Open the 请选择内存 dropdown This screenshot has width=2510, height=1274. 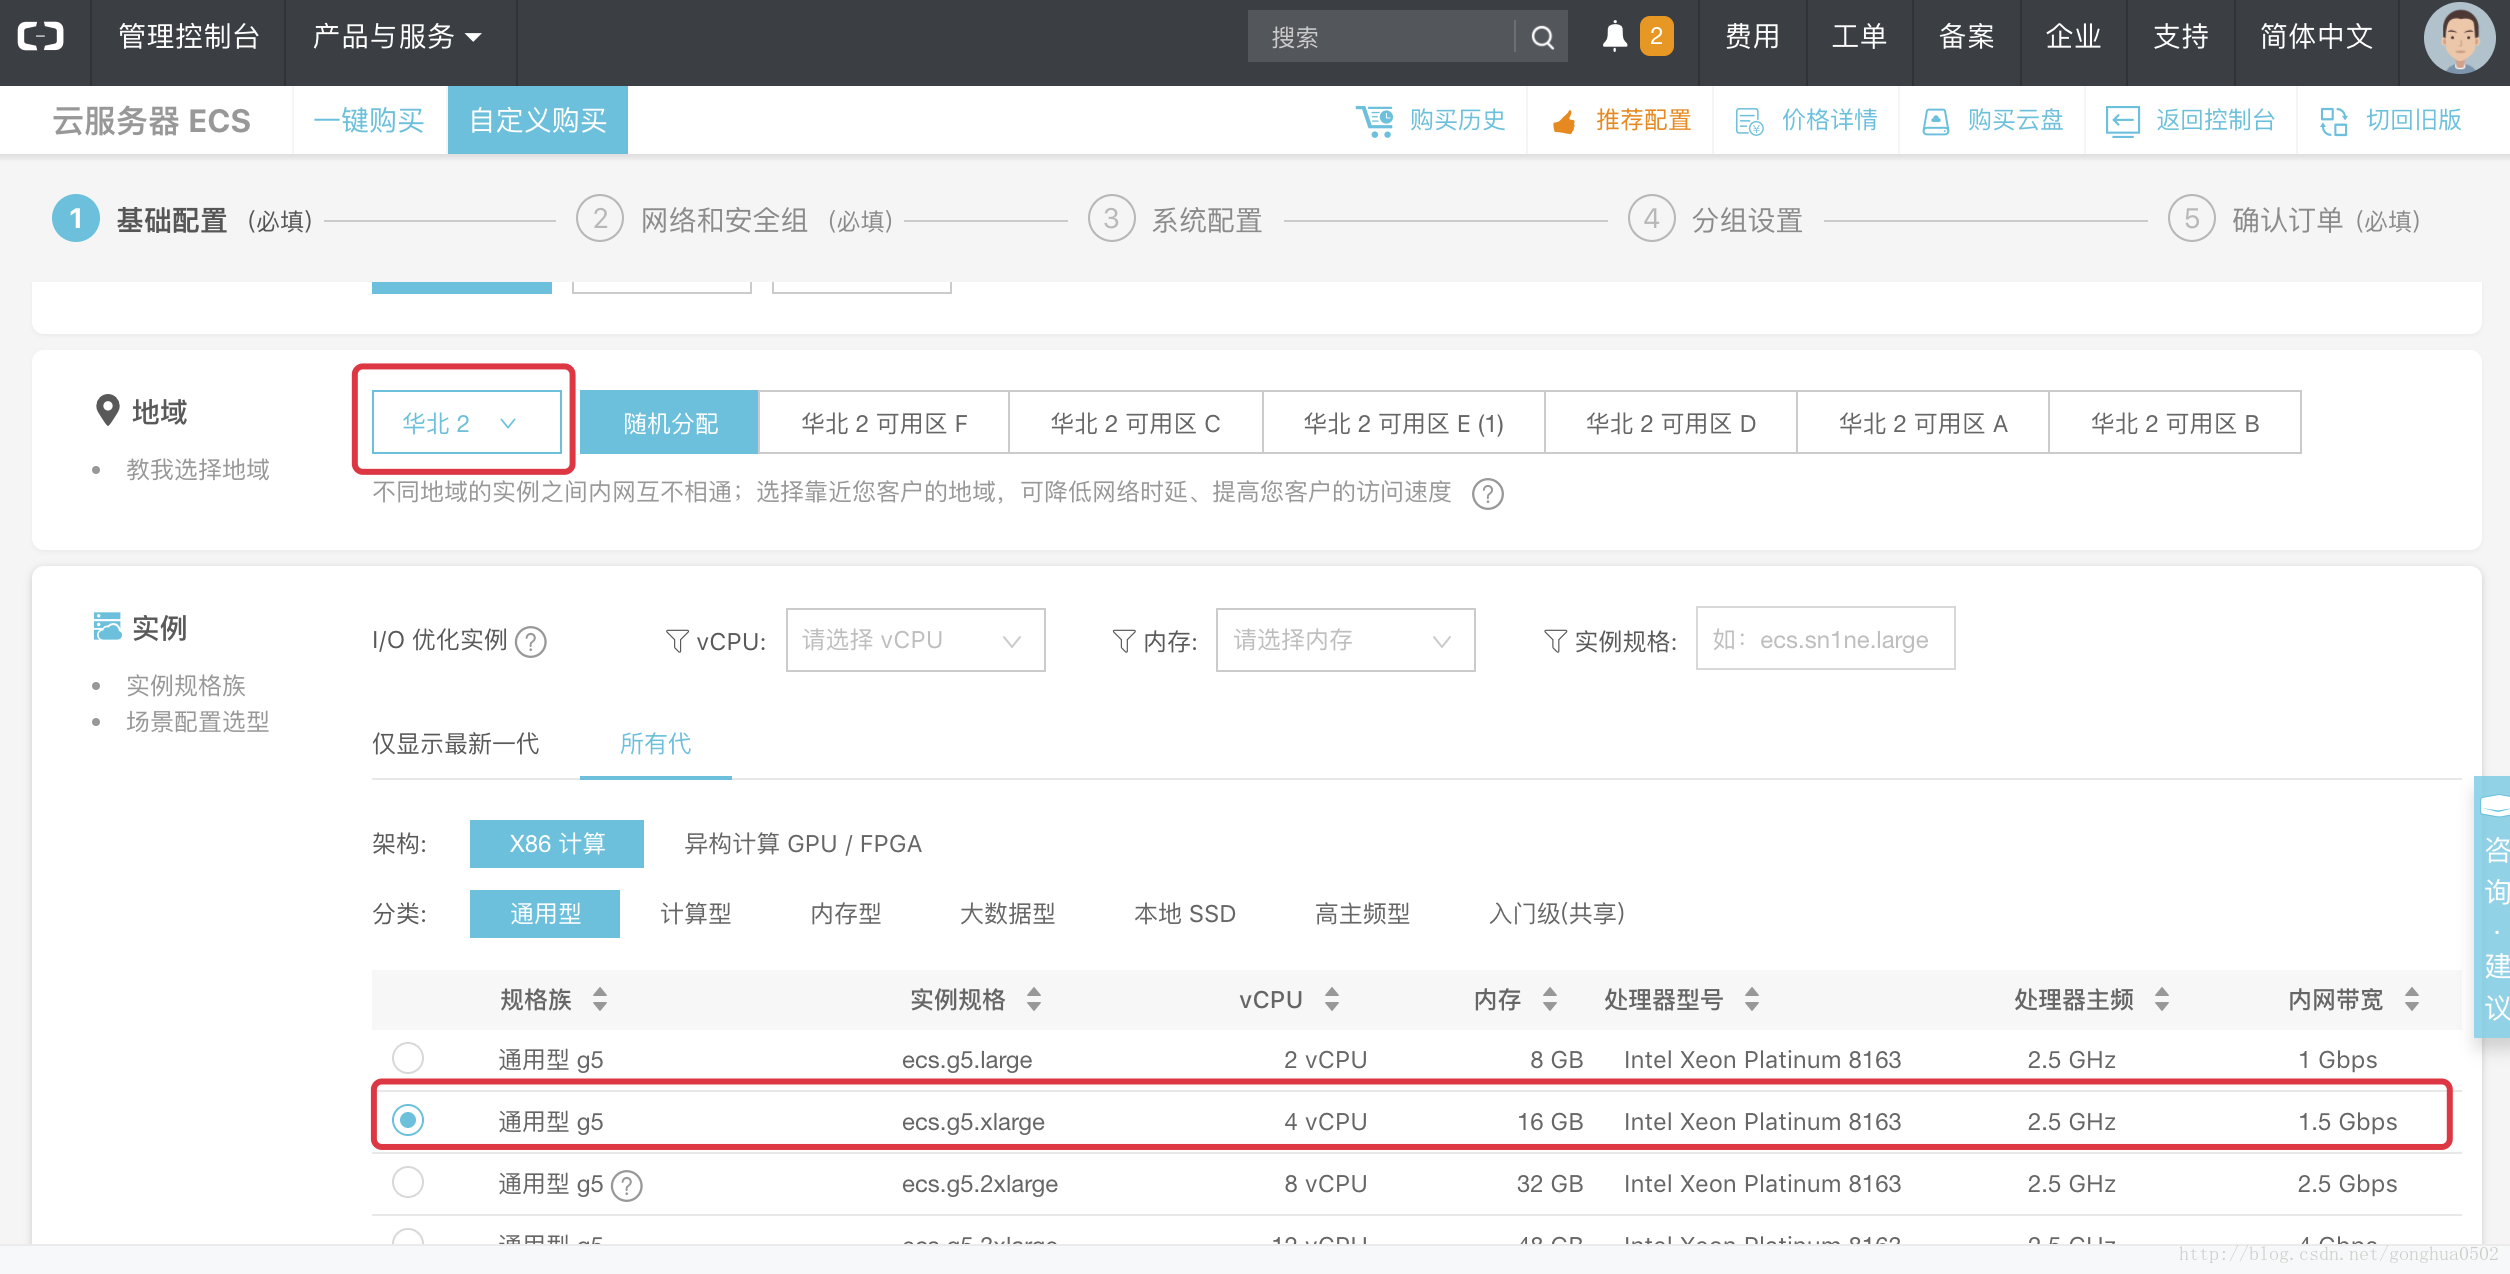click(1345, 640)
